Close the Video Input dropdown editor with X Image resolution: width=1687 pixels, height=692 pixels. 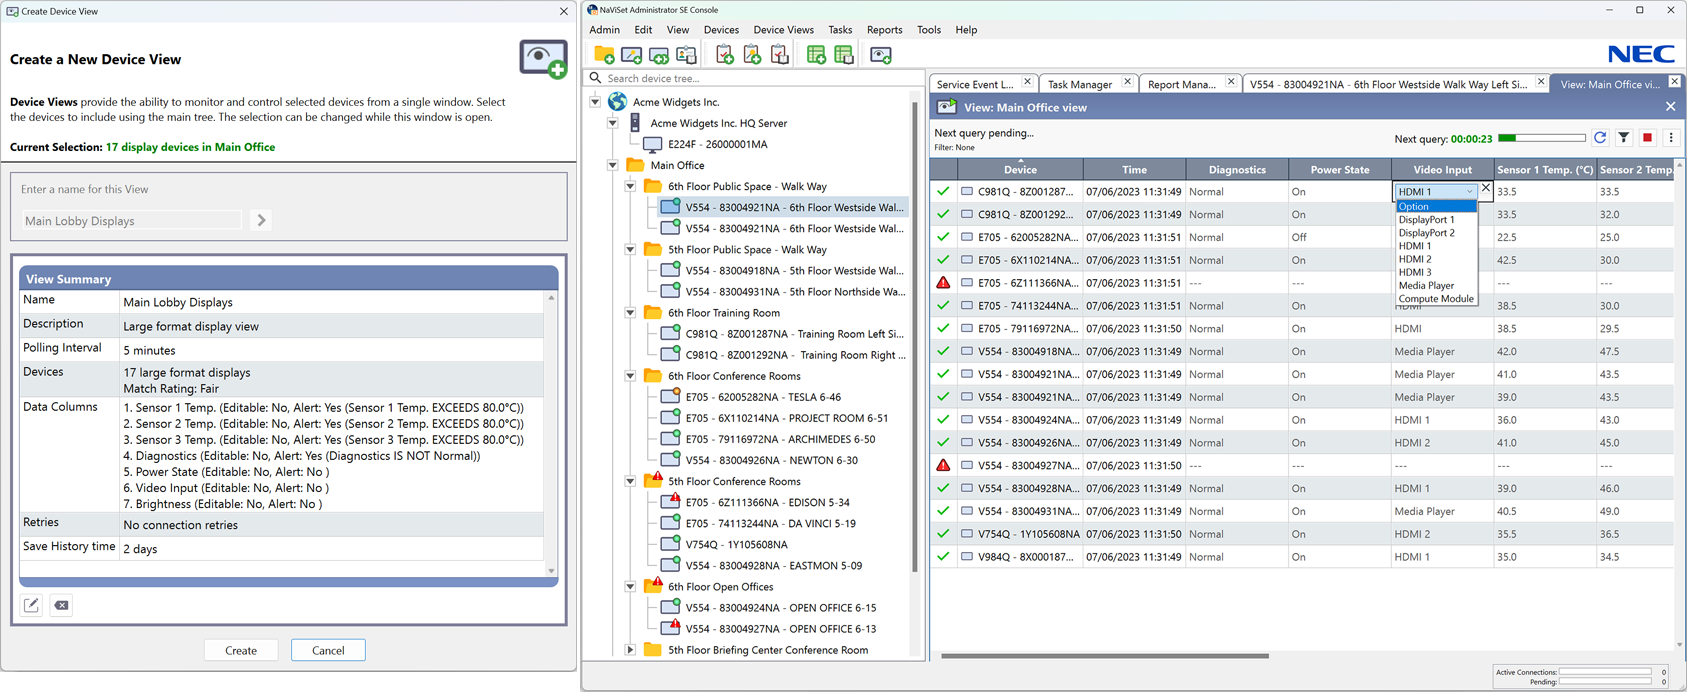click(x=1486, y=188)
